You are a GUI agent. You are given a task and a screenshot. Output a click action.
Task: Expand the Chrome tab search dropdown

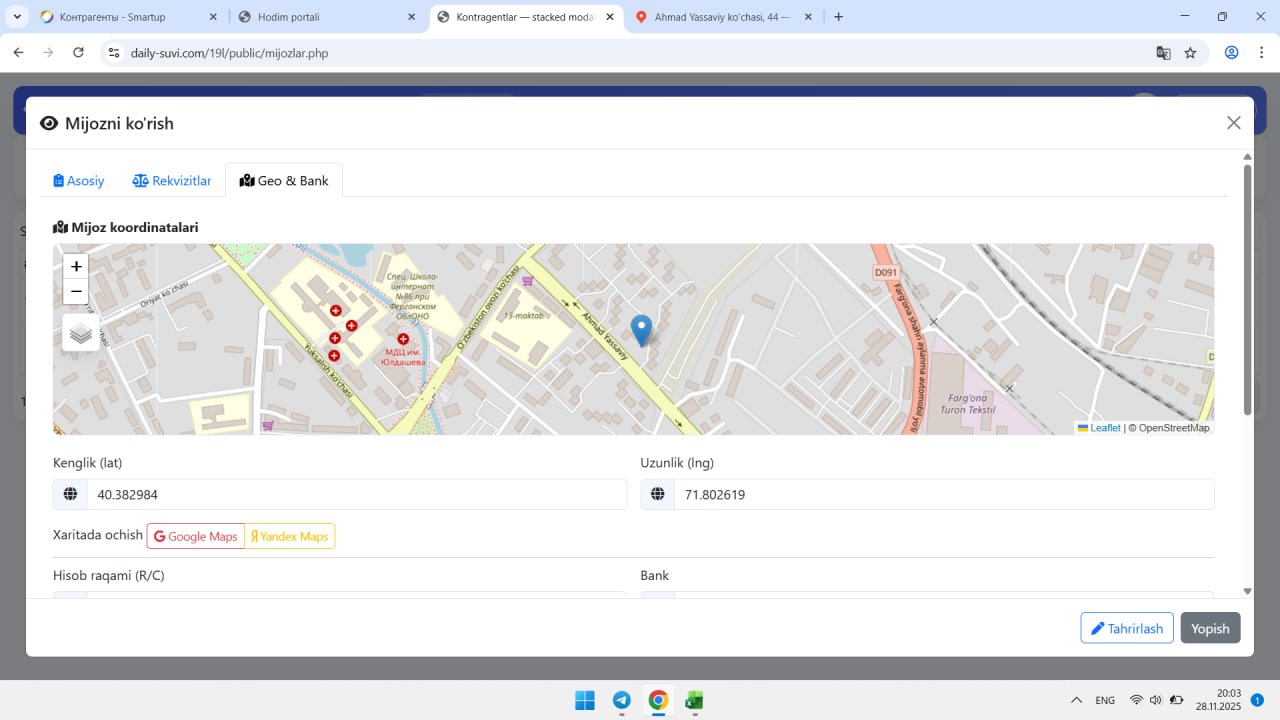coord(18,17)
